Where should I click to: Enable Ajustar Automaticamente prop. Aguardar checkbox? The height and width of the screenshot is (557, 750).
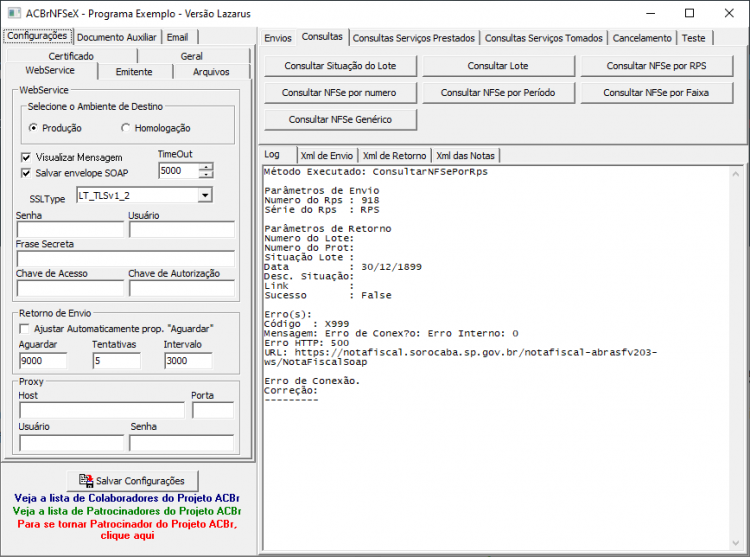pos(24,329)
